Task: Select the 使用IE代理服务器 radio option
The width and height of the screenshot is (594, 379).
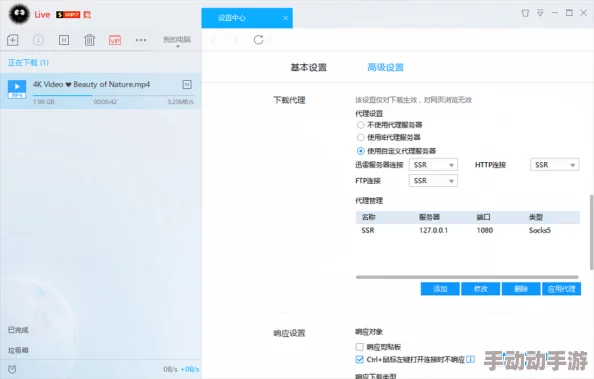Action: click(x=361, y=137)
